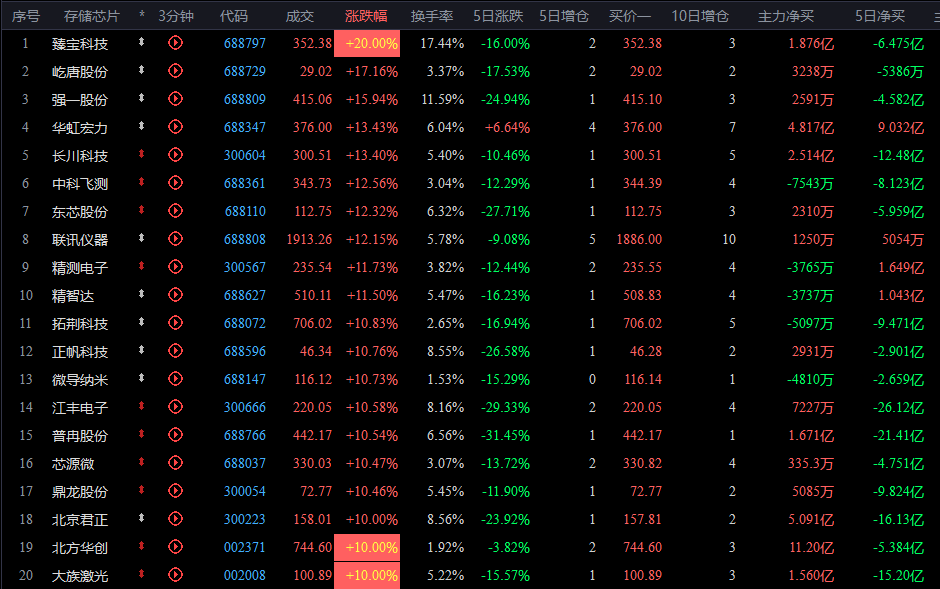Select stock code 002371 for 北方华创
This screenshot has height=589, width=940.
coord(245,548)
